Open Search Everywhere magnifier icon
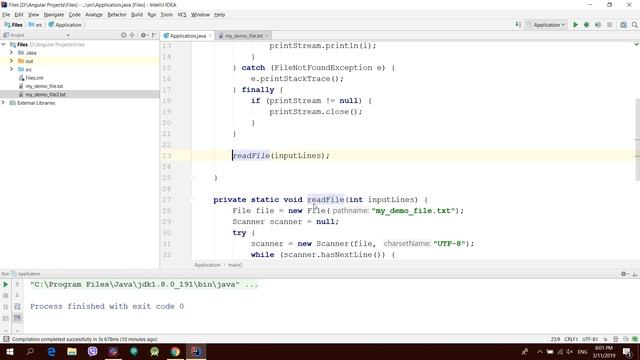Image resolution: width=640 pixels, height=360 pixels. coord(635,25)
